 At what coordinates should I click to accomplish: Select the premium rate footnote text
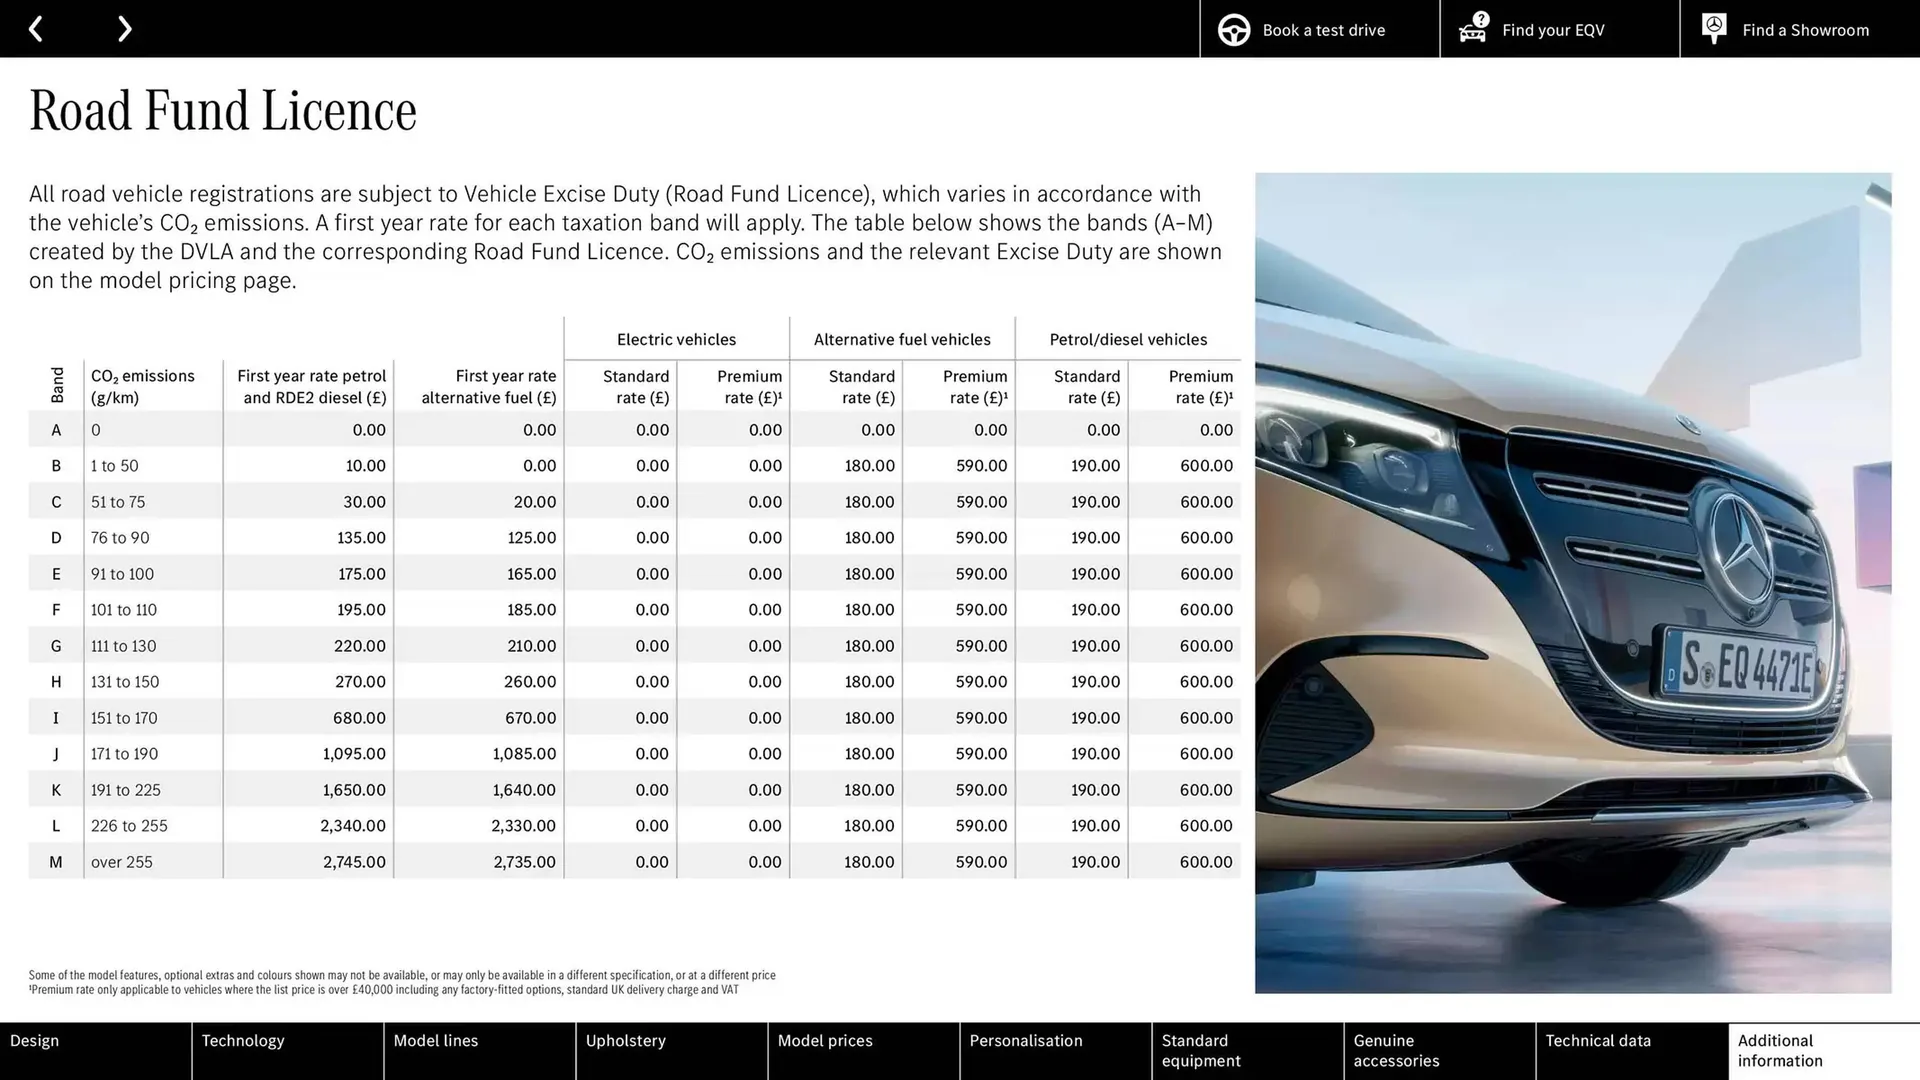pyautogui.click(x=383, y=989)
